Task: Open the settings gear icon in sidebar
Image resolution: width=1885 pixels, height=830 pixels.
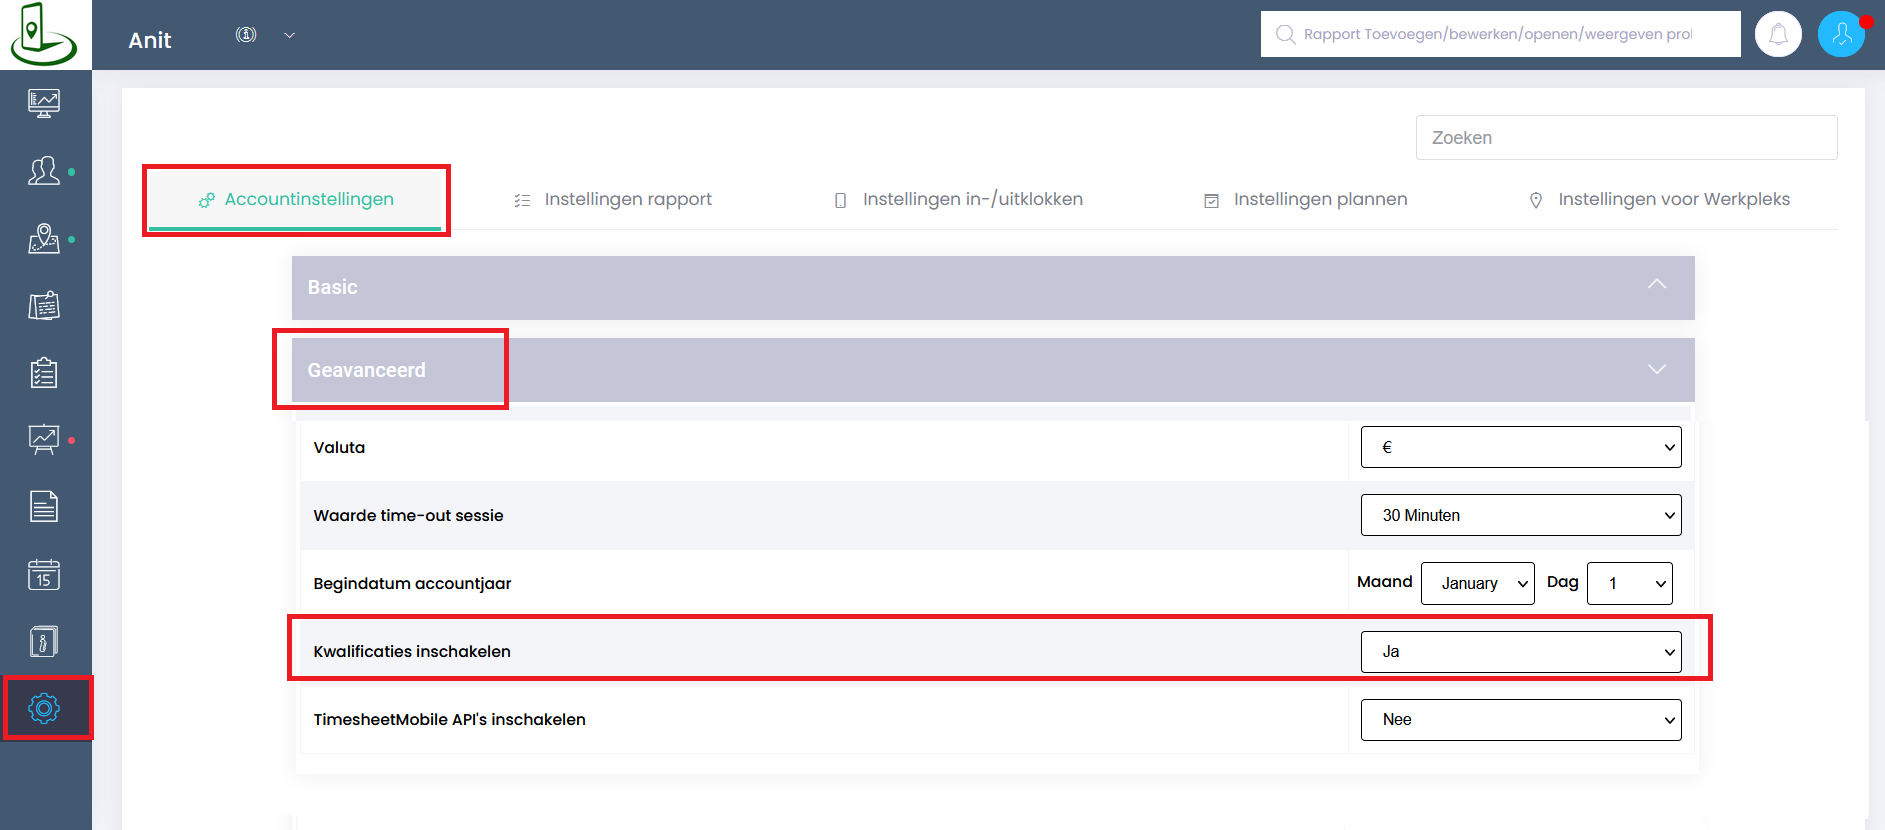Action: tap(44, 709)
